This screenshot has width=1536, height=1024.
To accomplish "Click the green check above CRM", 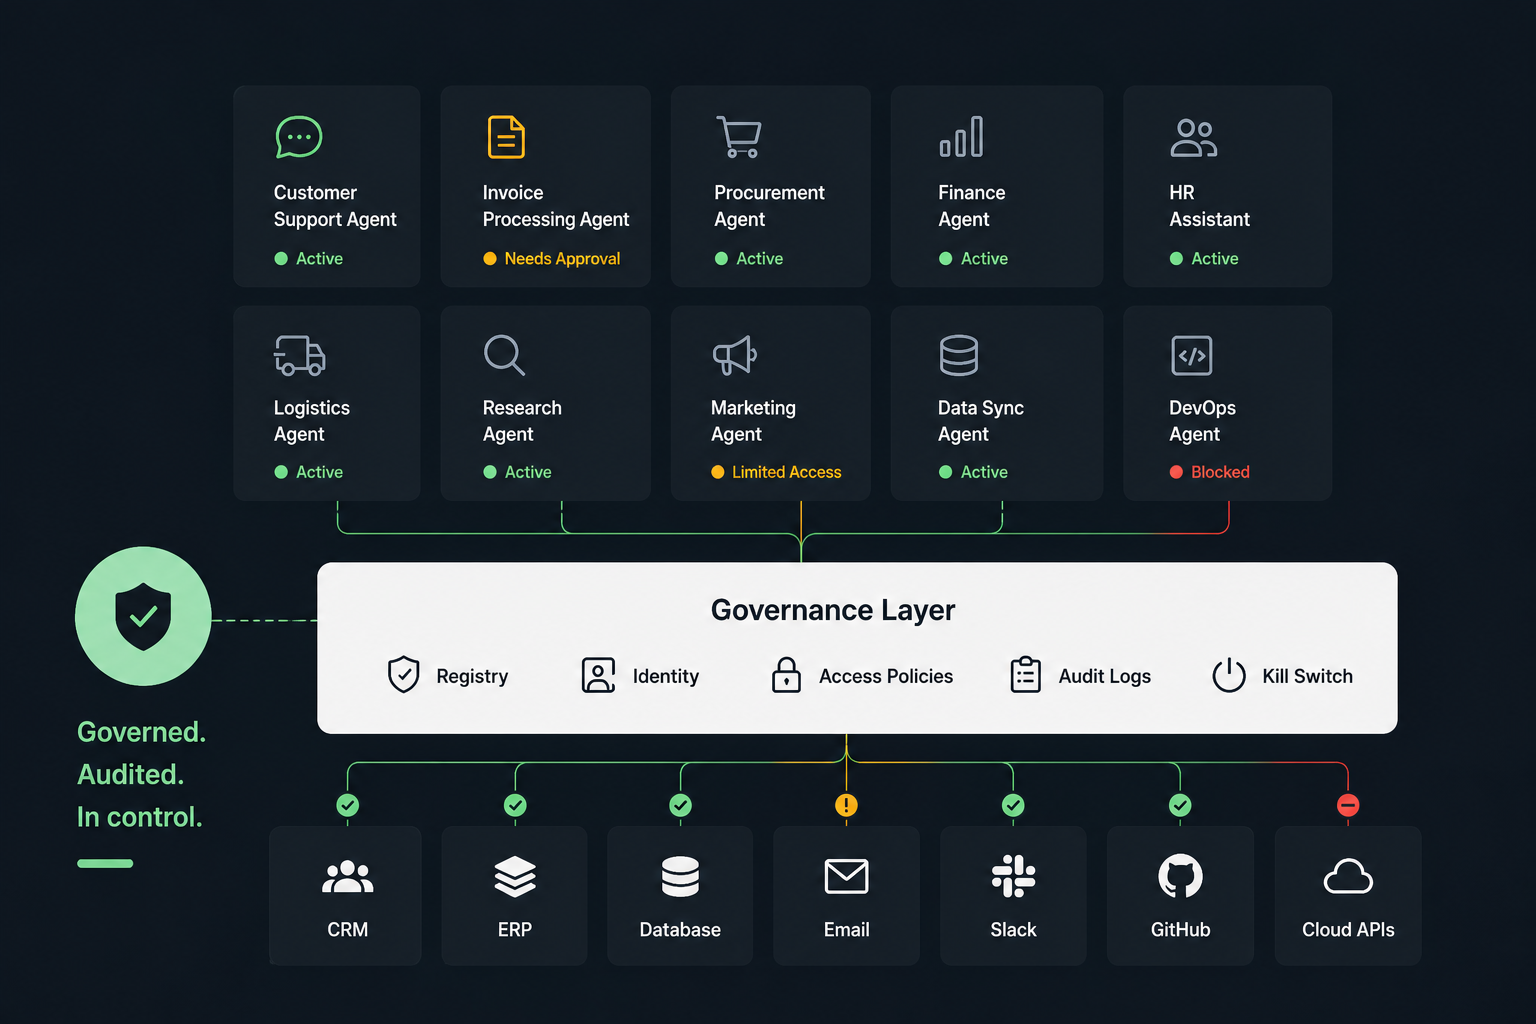I will 348,805.
